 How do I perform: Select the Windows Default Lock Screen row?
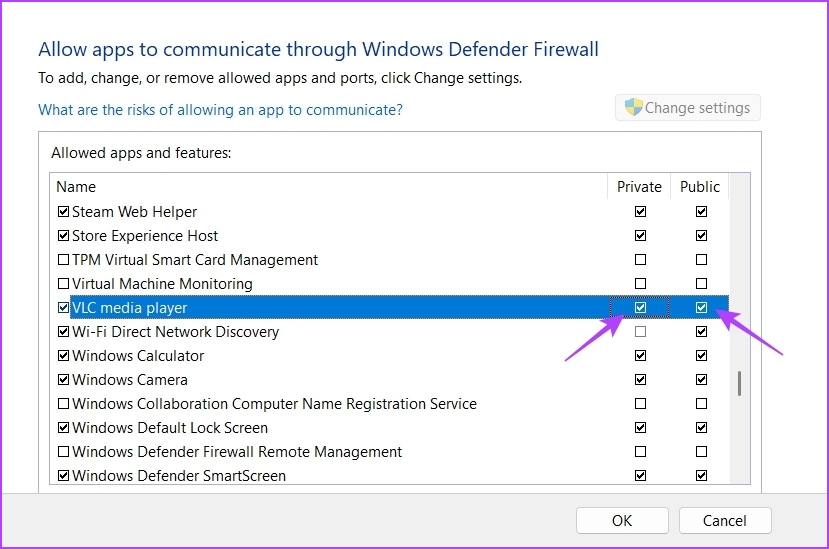click(x=391, y=427)
